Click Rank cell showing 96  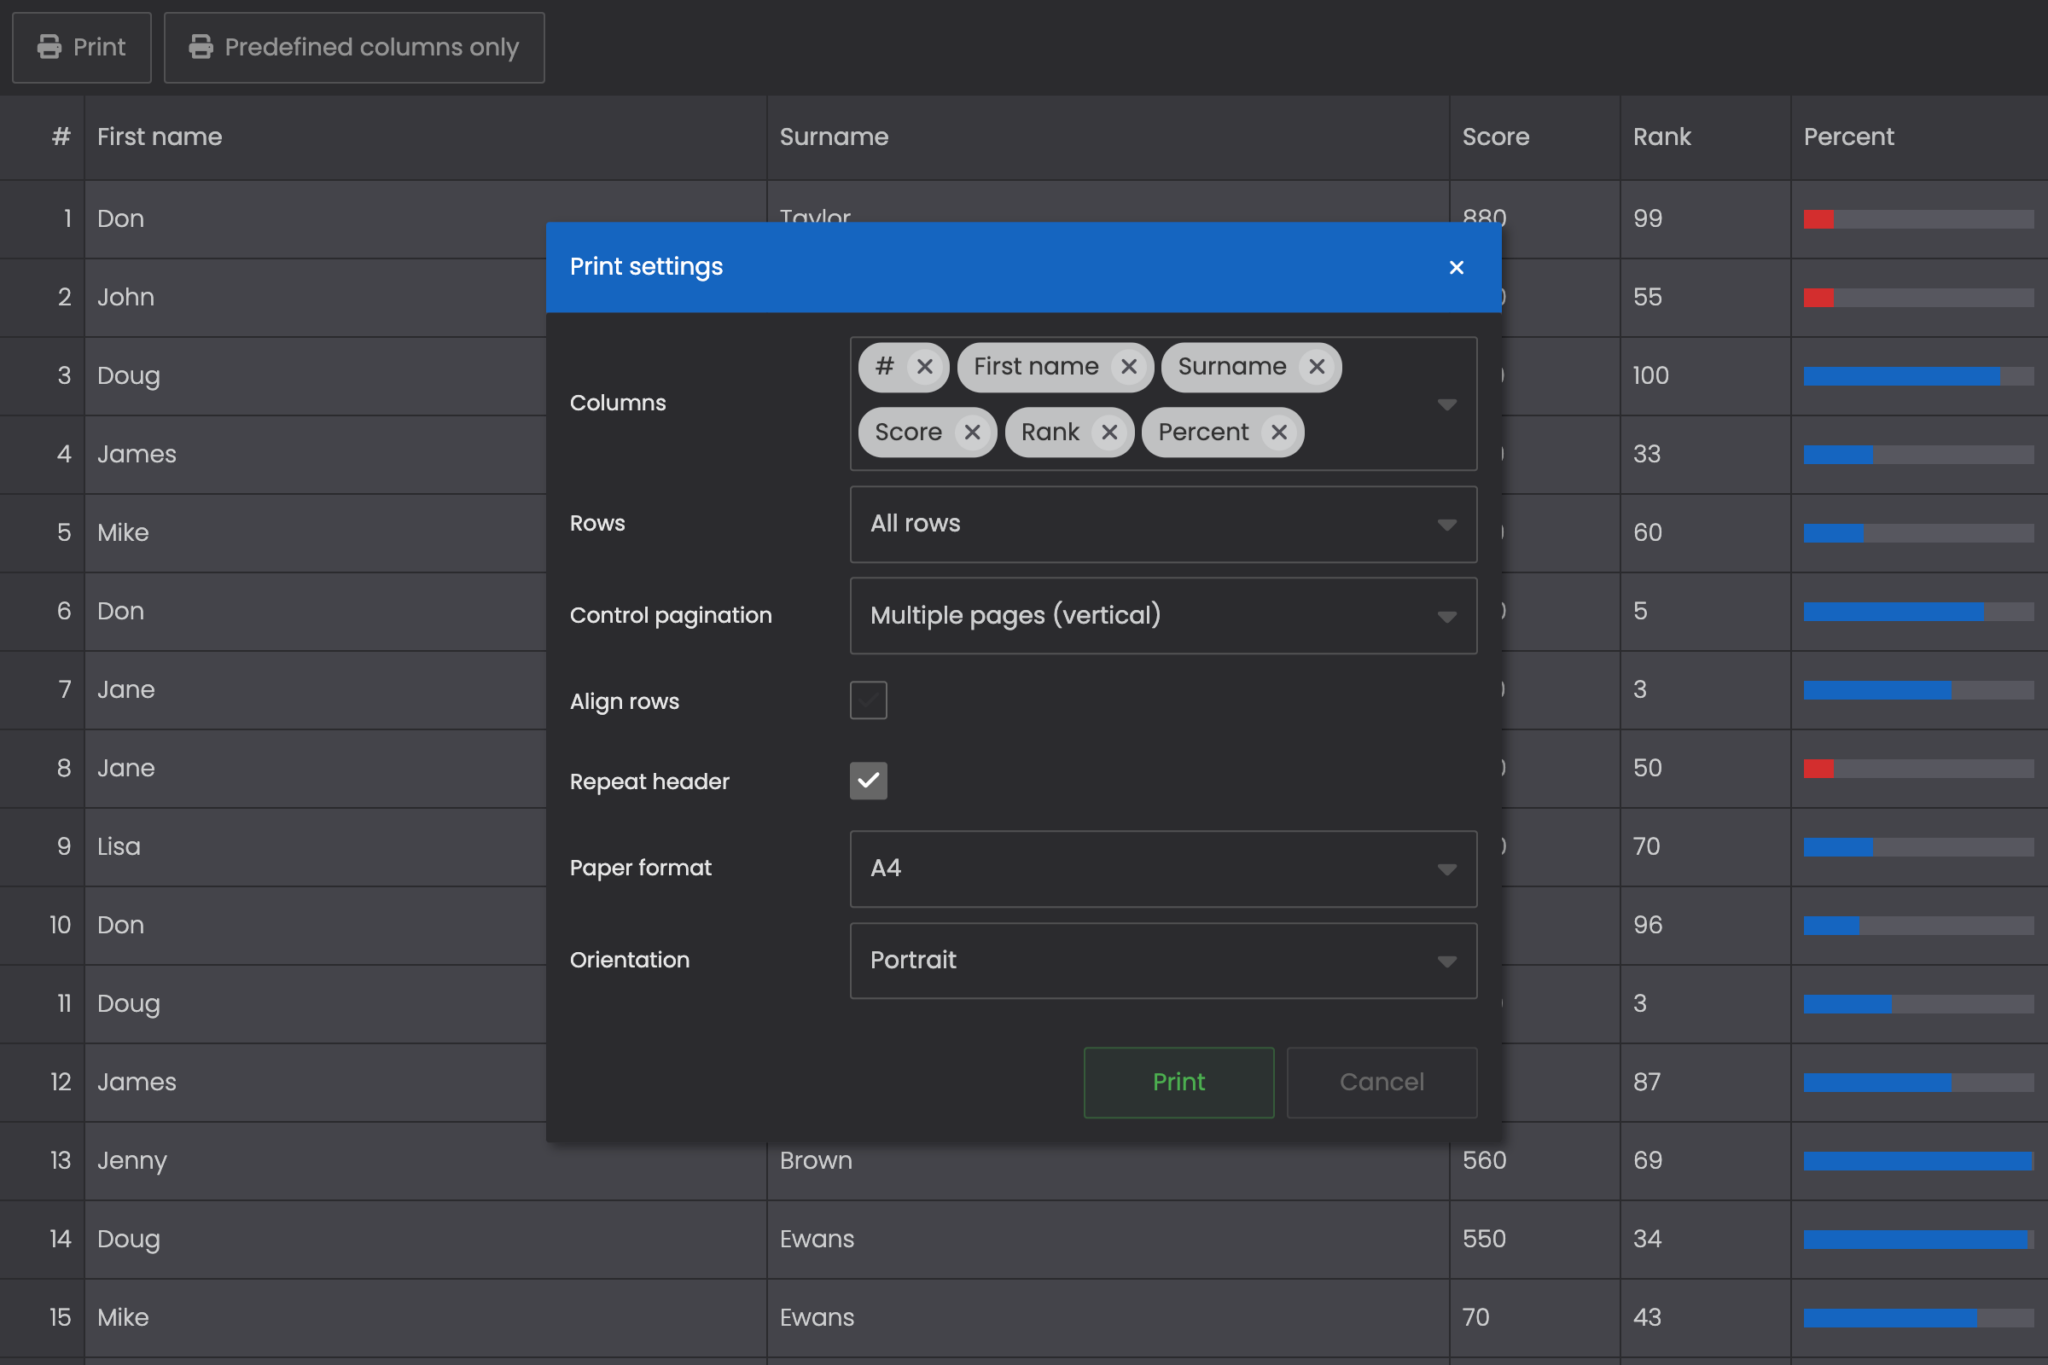(1705, 925)
